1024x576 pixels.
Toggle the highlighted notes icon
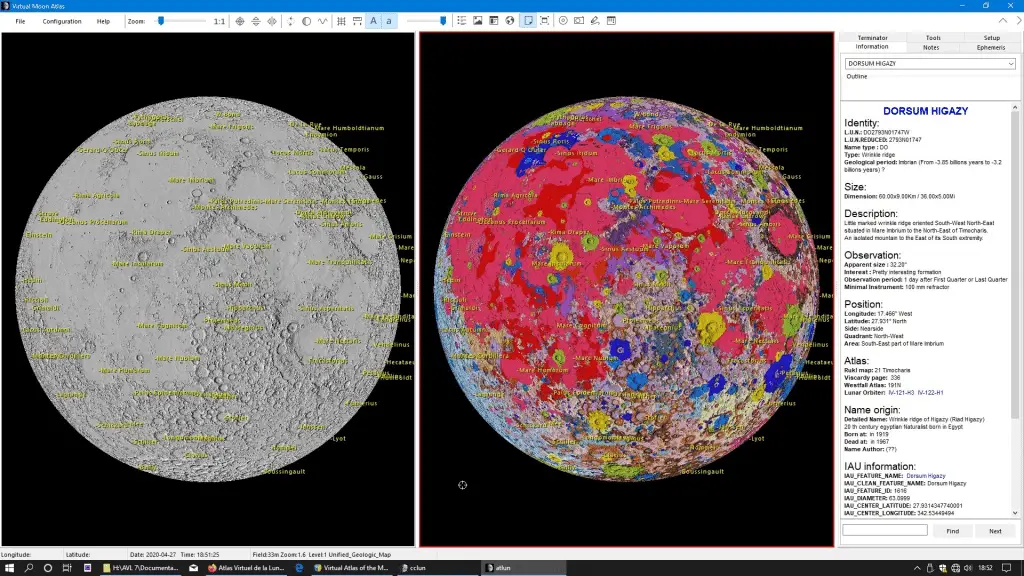pos(528,21)
